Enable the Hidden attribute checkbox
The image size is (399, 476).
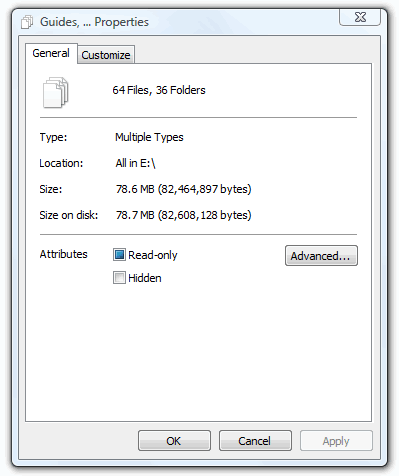119,277
